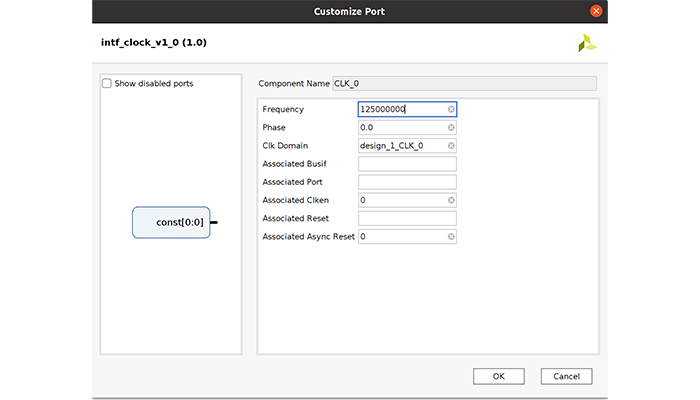Click the Xilinx logo icon
700x400 pixels.
(587, 43)
